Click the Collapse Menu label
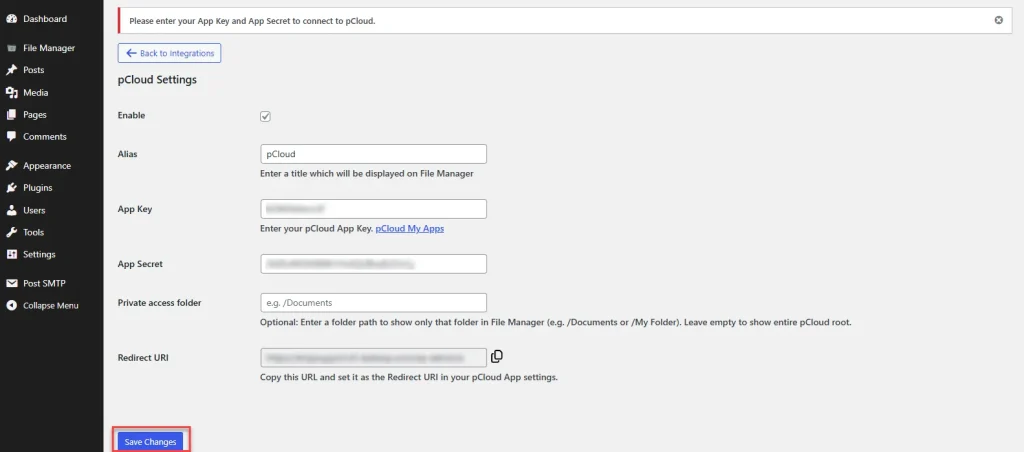The height and width of the screenshot is (452, 1024). 50,306
